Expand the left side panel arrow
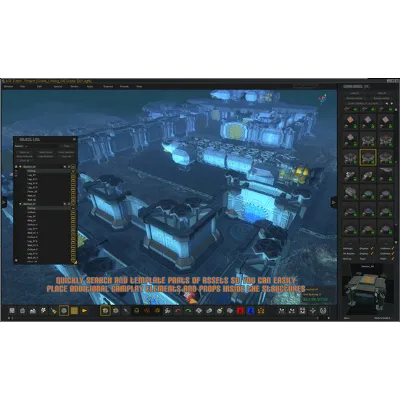Screen dimensions: 400x400 [4, 202]
